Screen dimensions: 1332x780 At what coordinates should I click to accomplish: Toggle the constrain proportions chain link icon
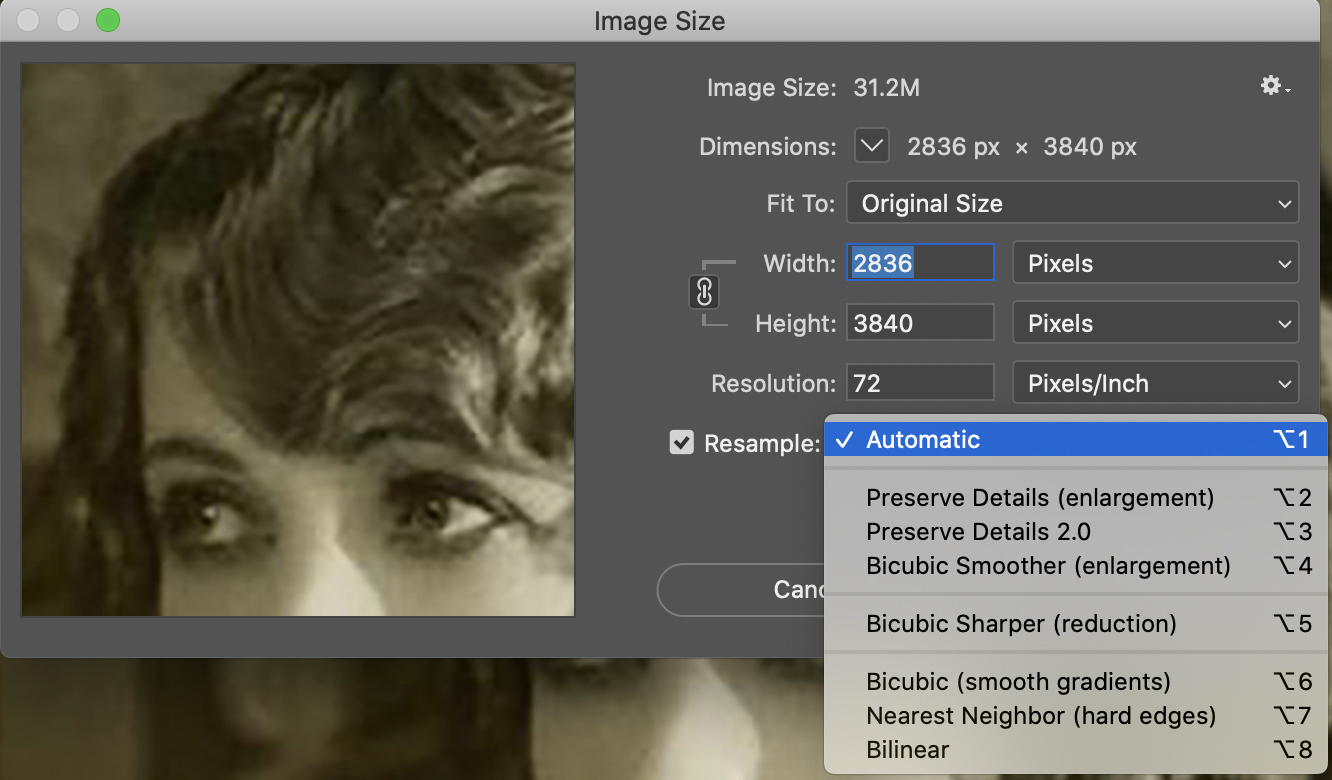point(704,293)
